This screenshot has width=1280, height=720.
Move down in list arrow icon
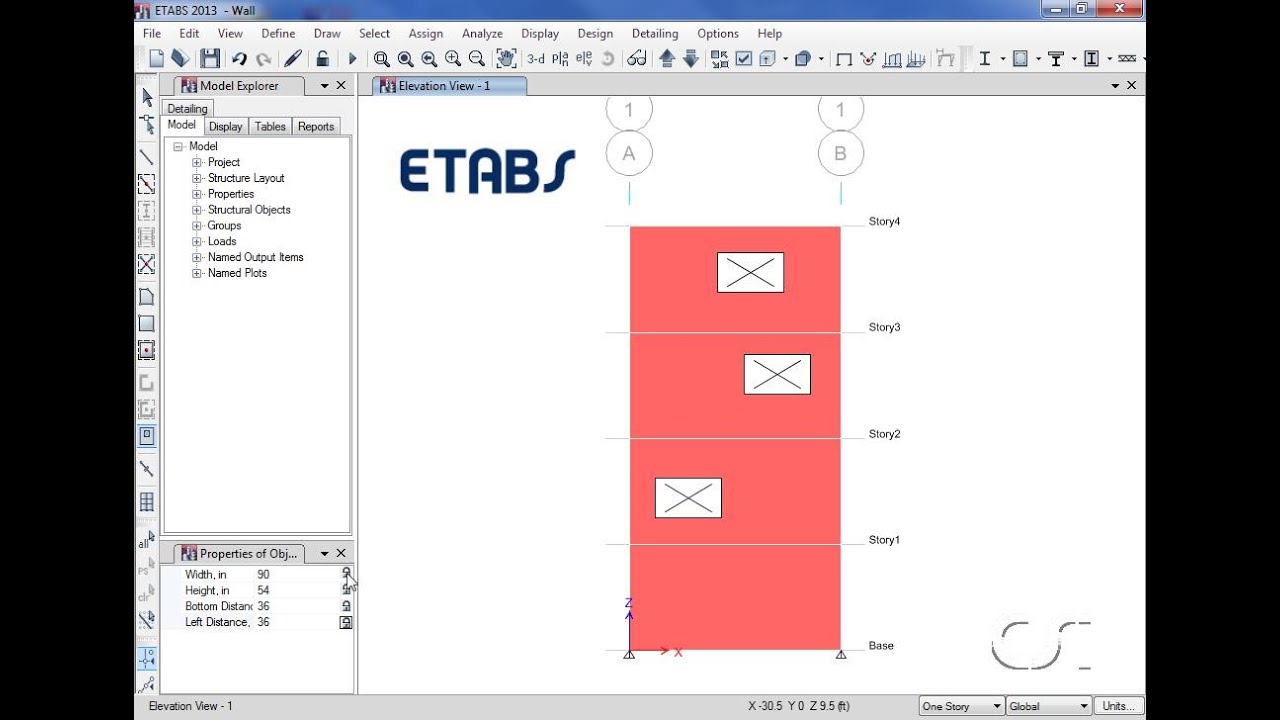pyautogui.click(x=691, y=59)
